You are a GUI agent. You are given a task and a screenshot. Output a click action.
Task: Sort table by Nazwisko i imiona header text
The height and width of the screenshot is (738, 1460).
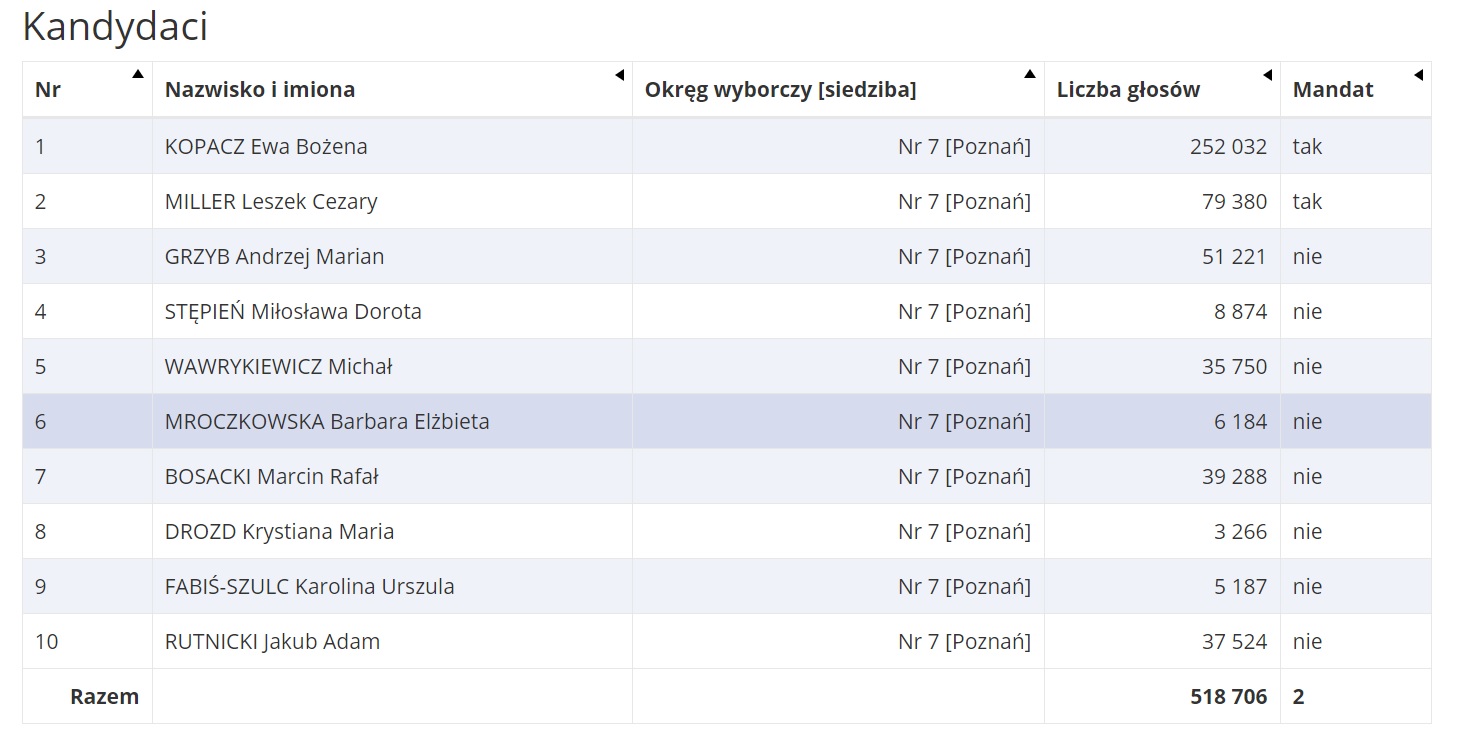[260, 90]
